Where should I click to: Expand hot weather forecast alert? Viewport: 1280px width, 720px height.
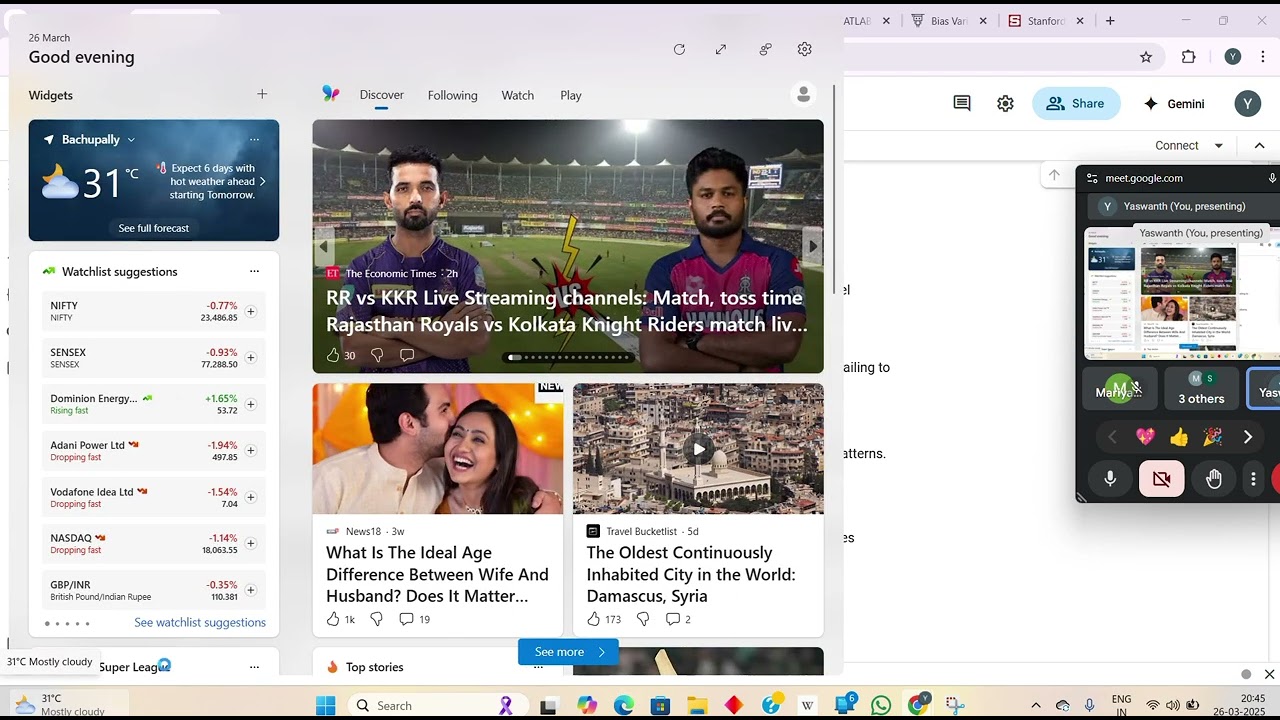tap(263, 181)
